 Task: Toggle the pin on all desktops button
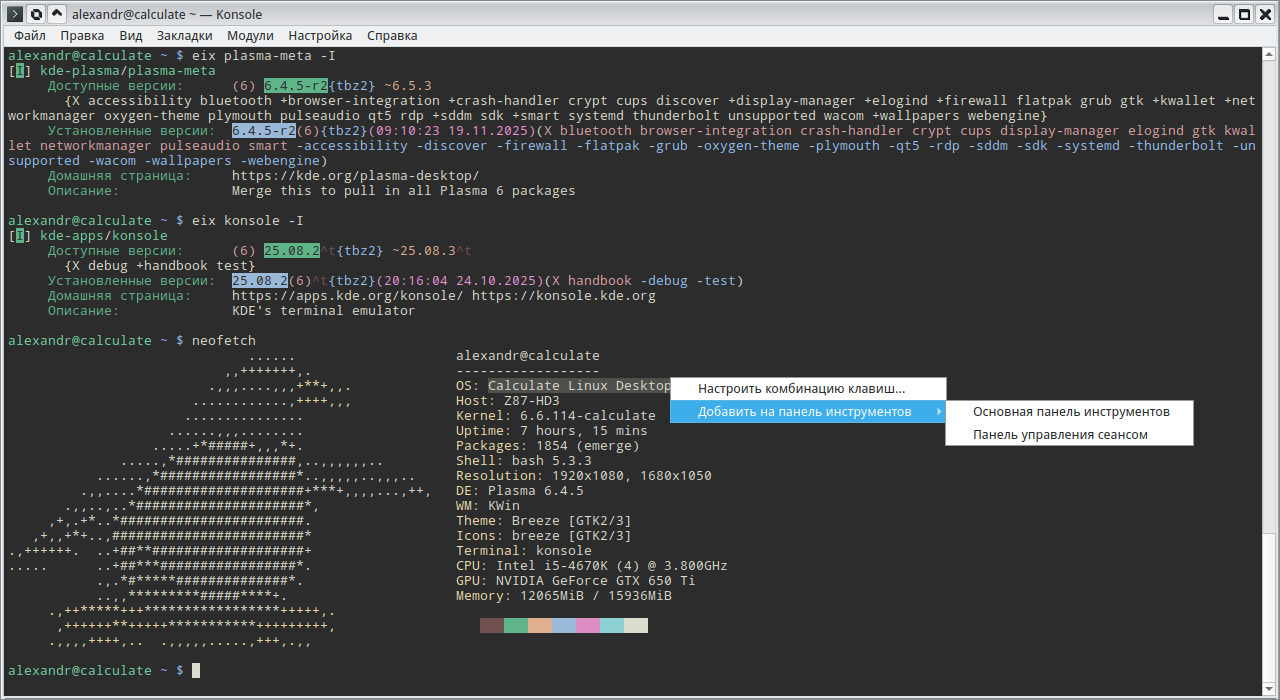click(x=36, y=14)
